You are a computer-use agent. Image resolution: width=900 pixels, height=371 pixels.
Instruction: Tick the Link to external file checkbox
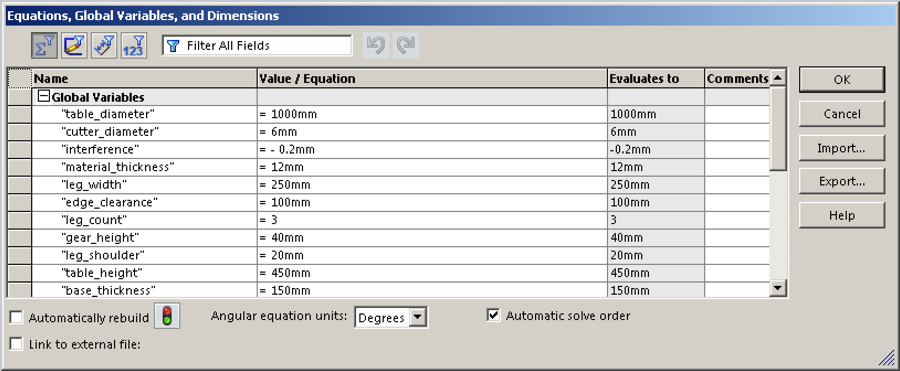coord(17,344)
